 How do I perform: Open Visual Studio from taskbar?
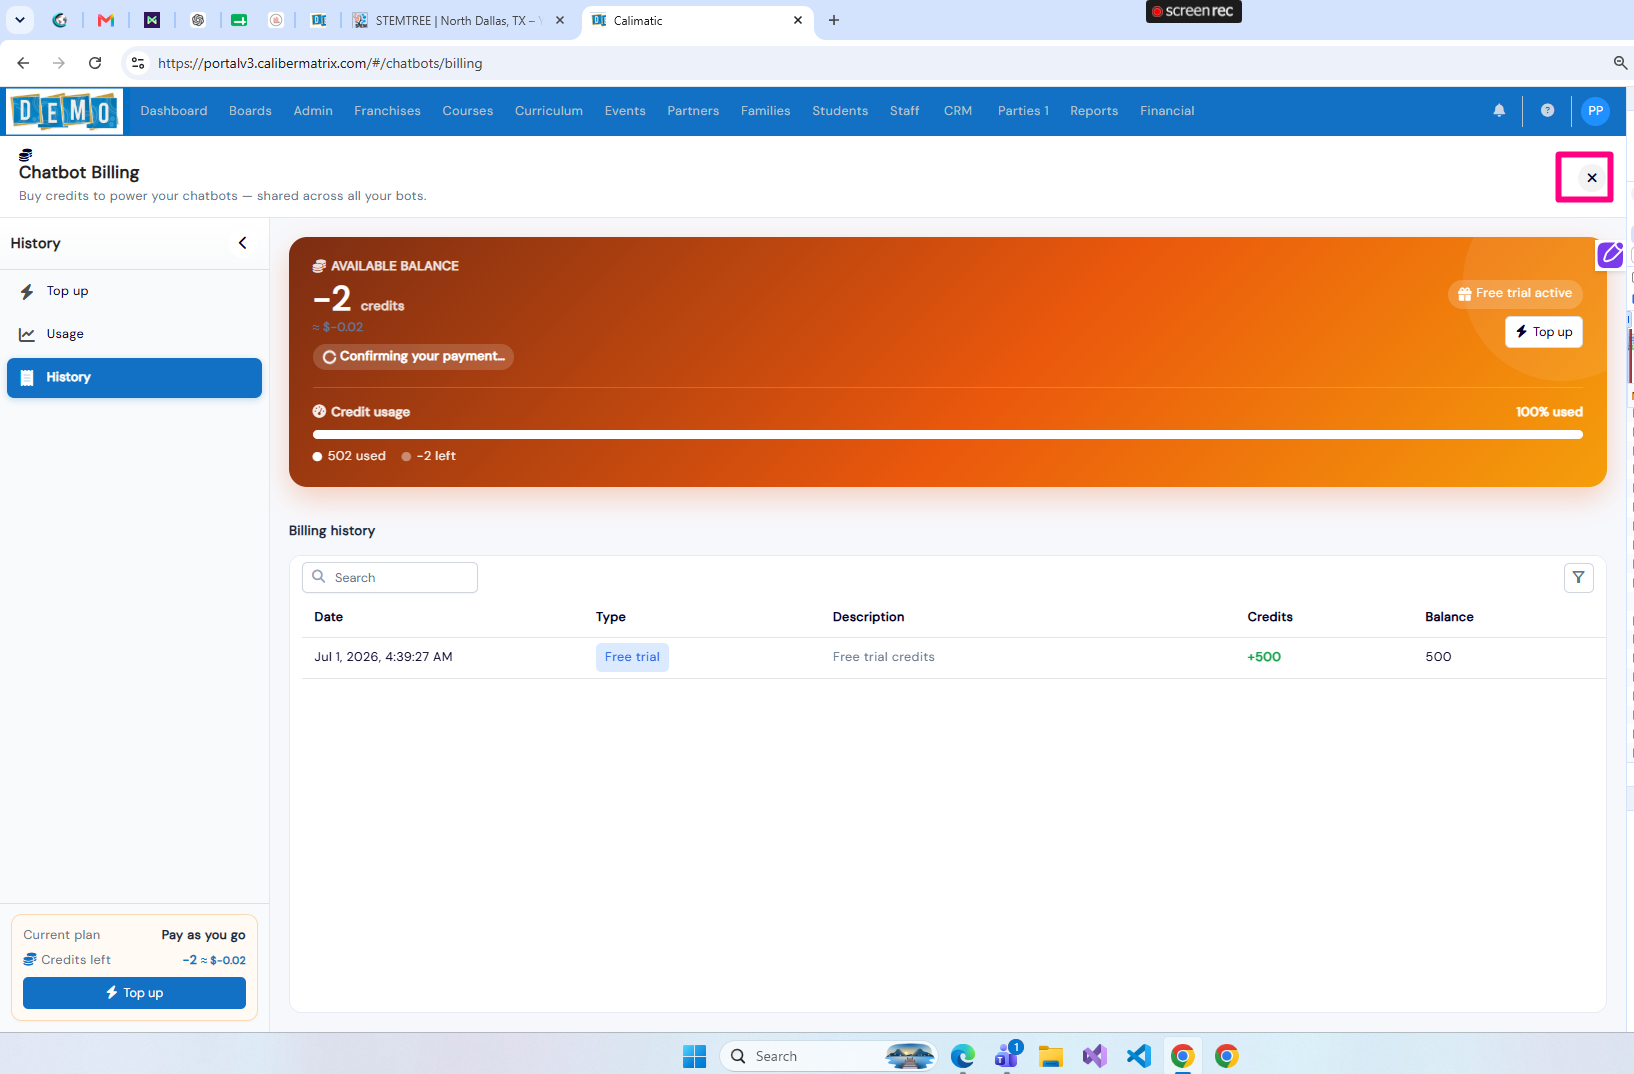pyautogui.click(x=1095, y=1056)
